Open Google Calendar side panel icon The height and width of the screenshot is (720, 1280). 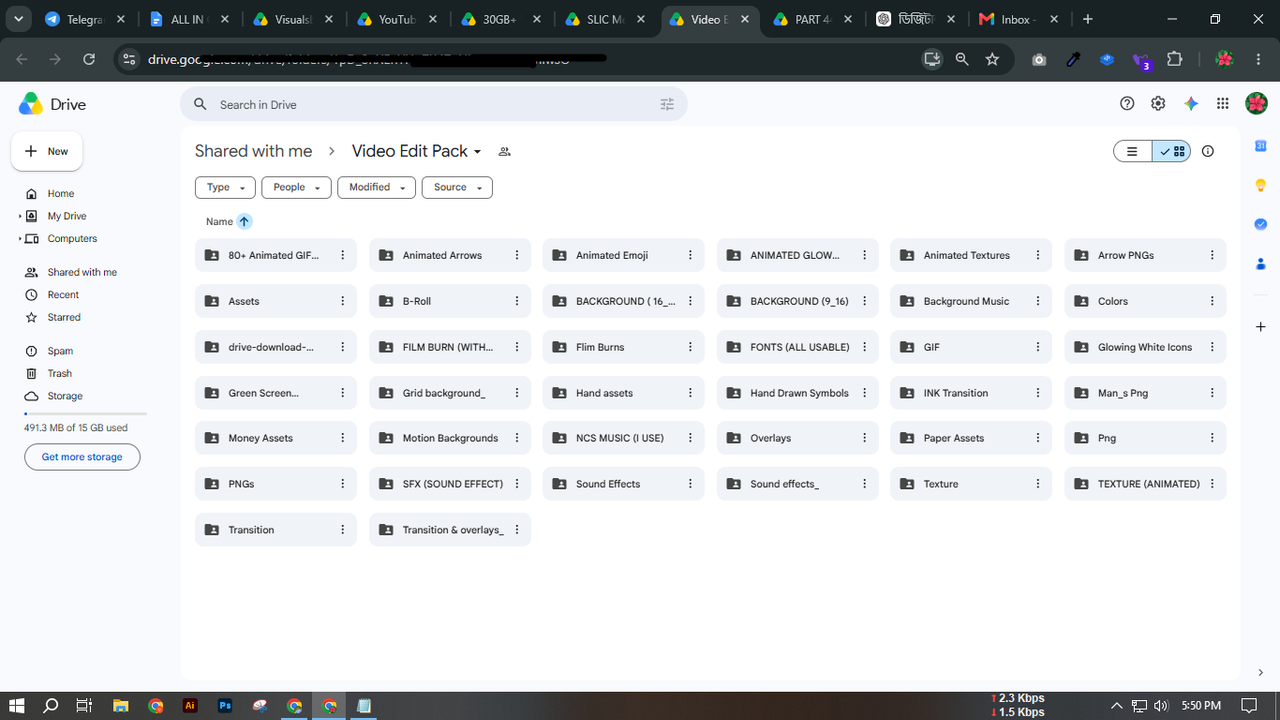pos(1261,146)
